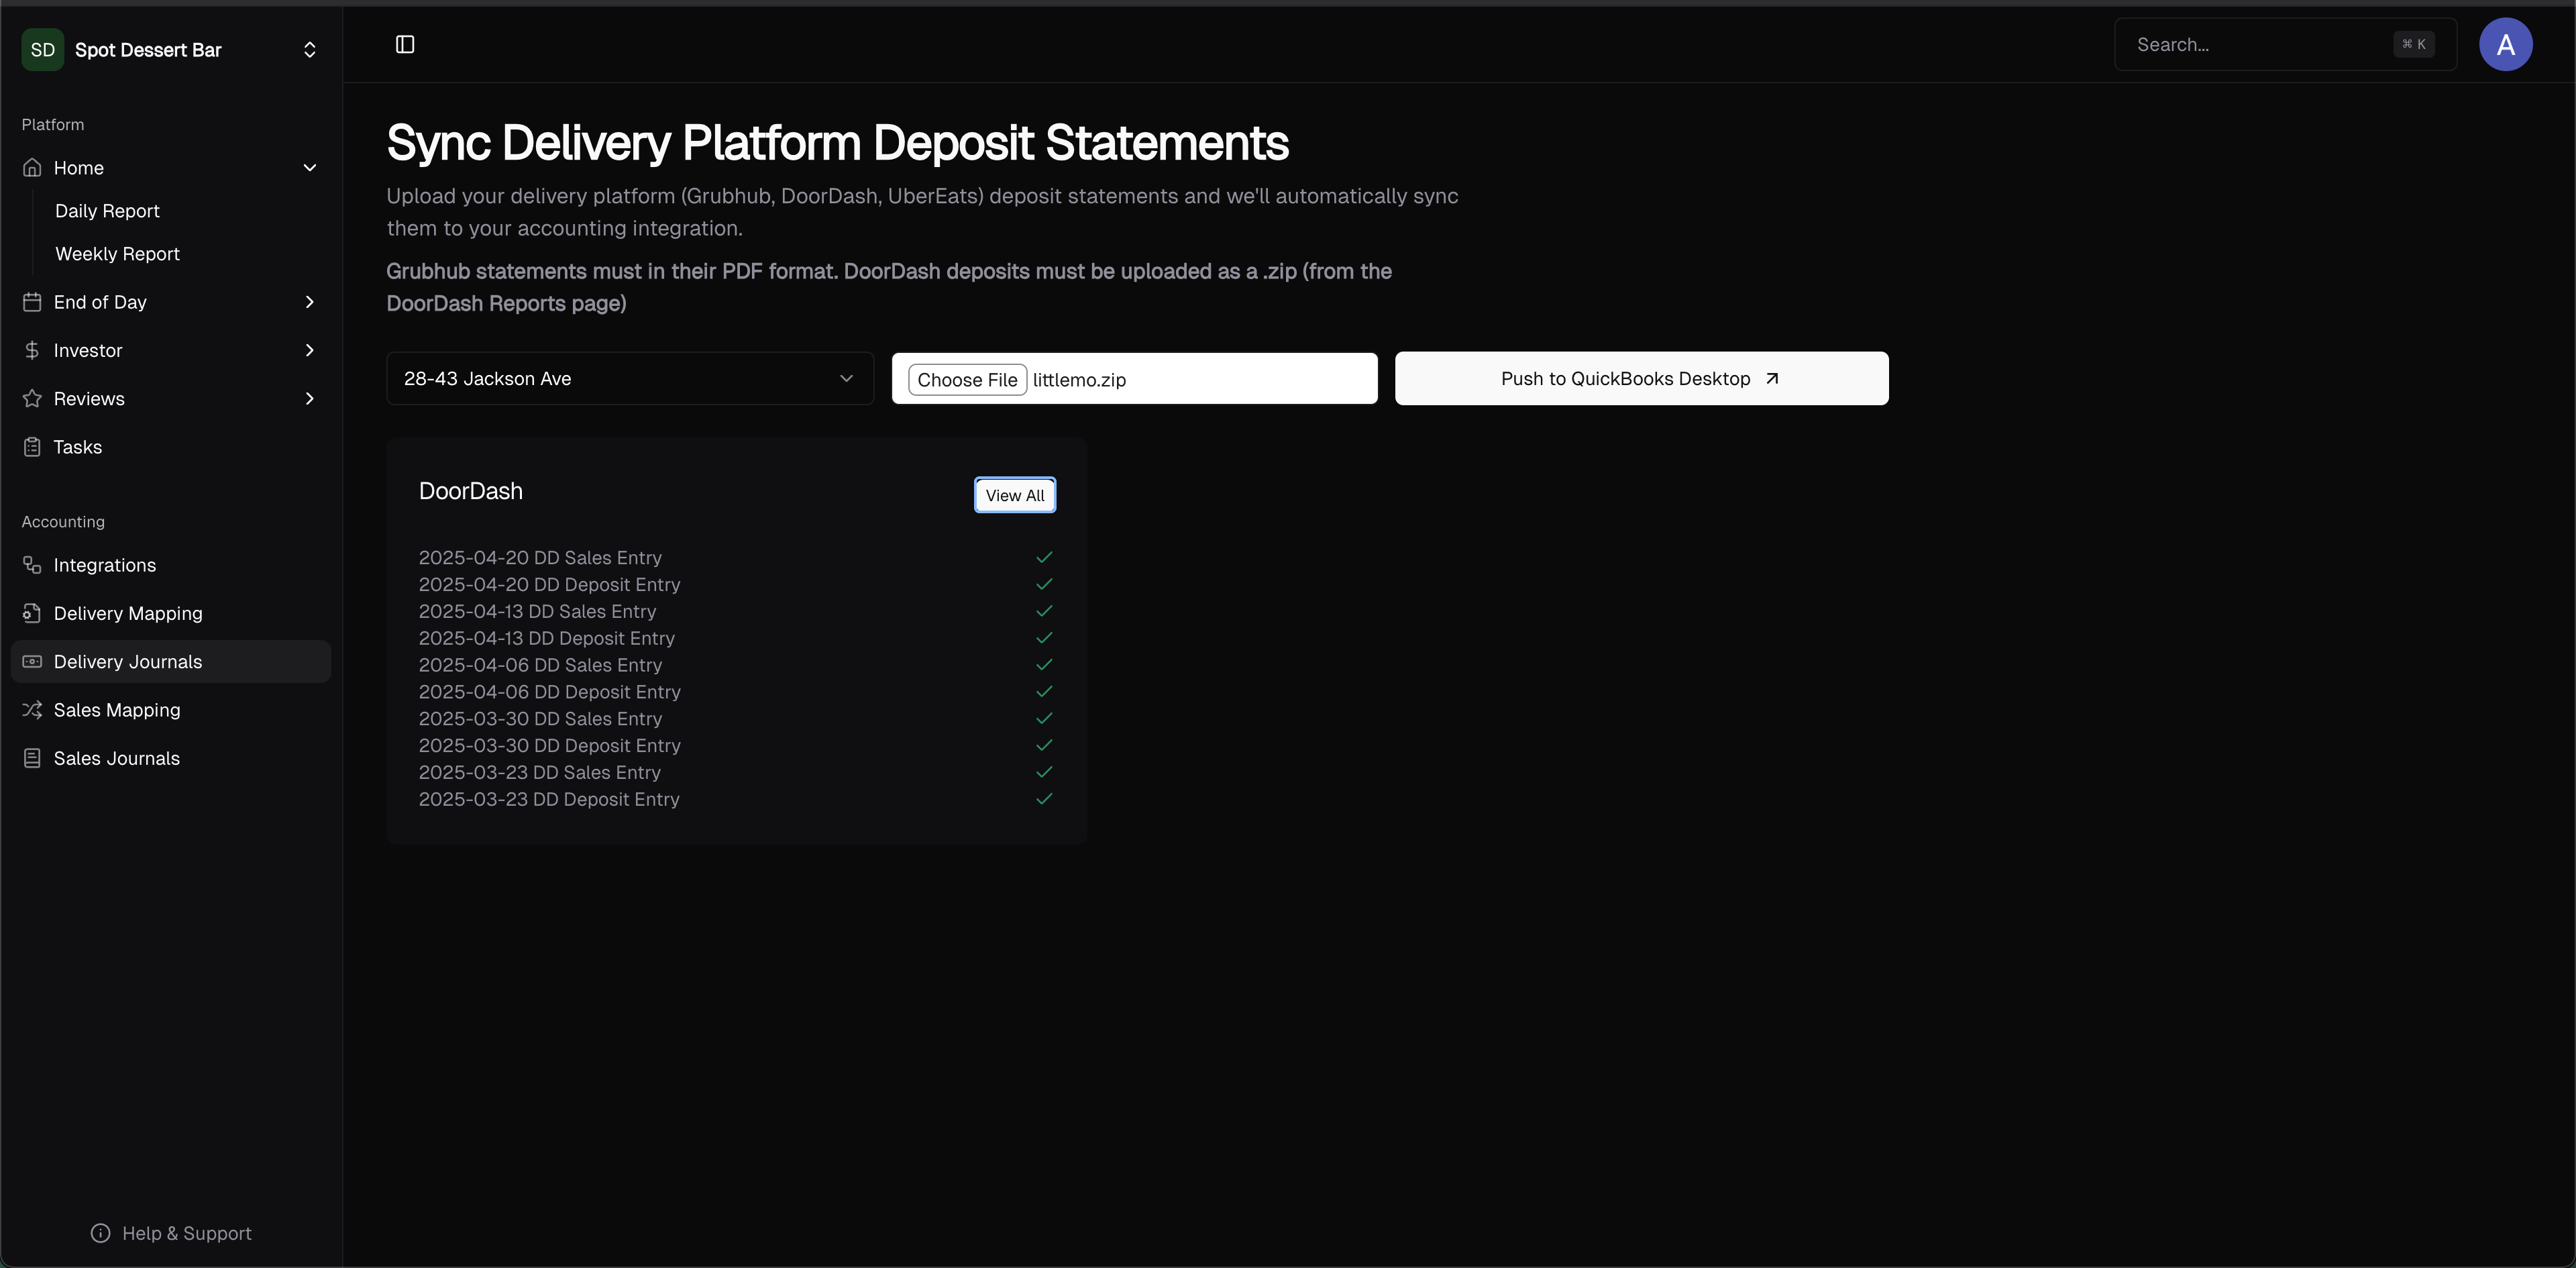Click the Choose File button
The height and width of the screenshot is (1268, 2576).
[x=967, y=380]
